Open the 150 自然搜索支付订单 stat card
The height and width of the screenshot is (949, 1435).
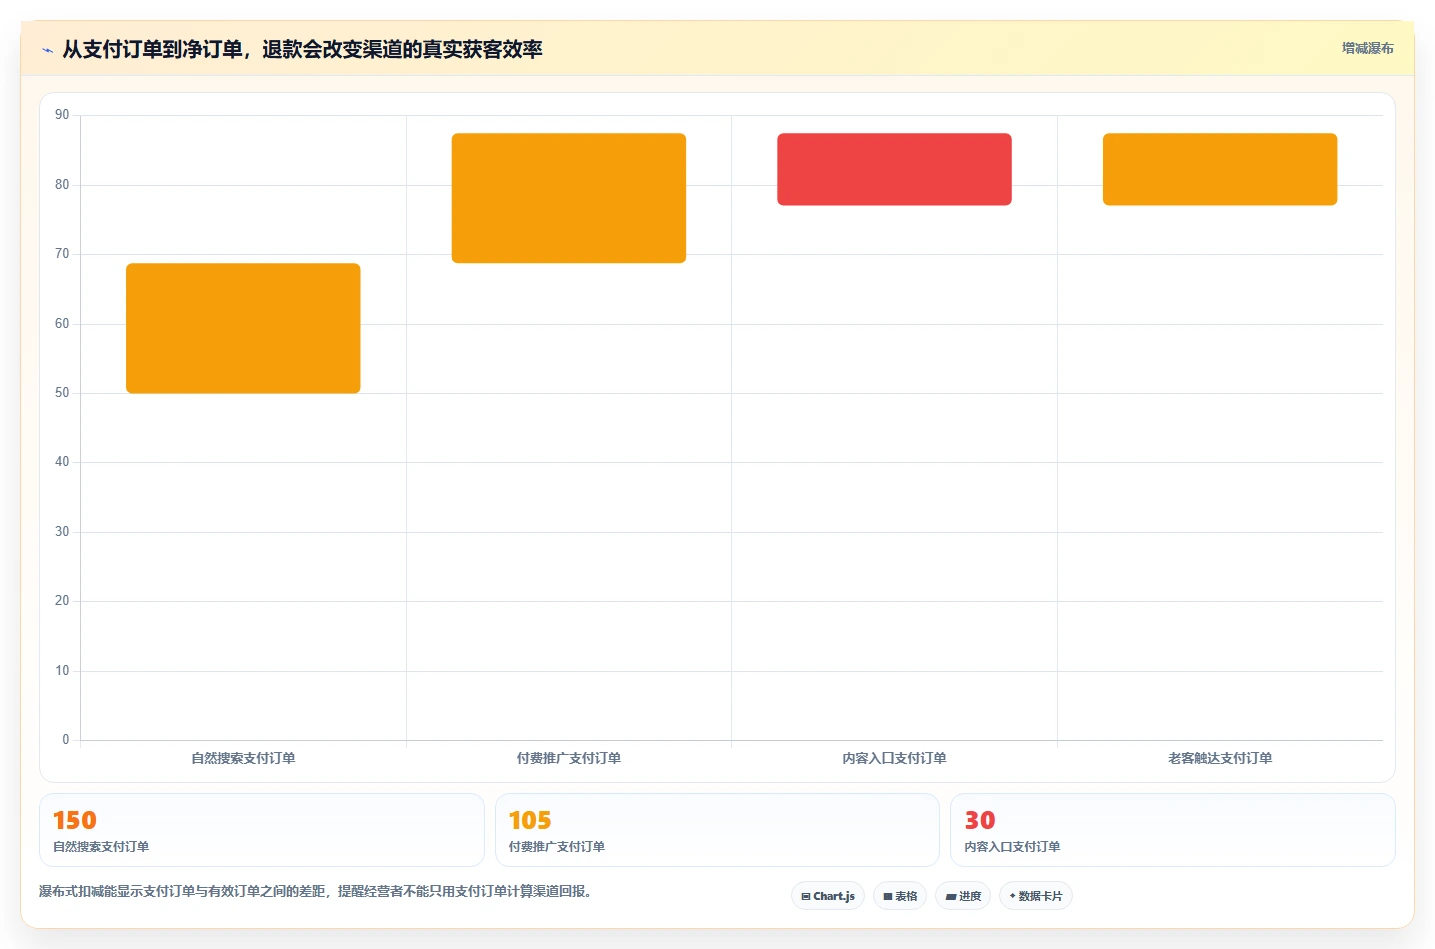click(x=262, y=830)
